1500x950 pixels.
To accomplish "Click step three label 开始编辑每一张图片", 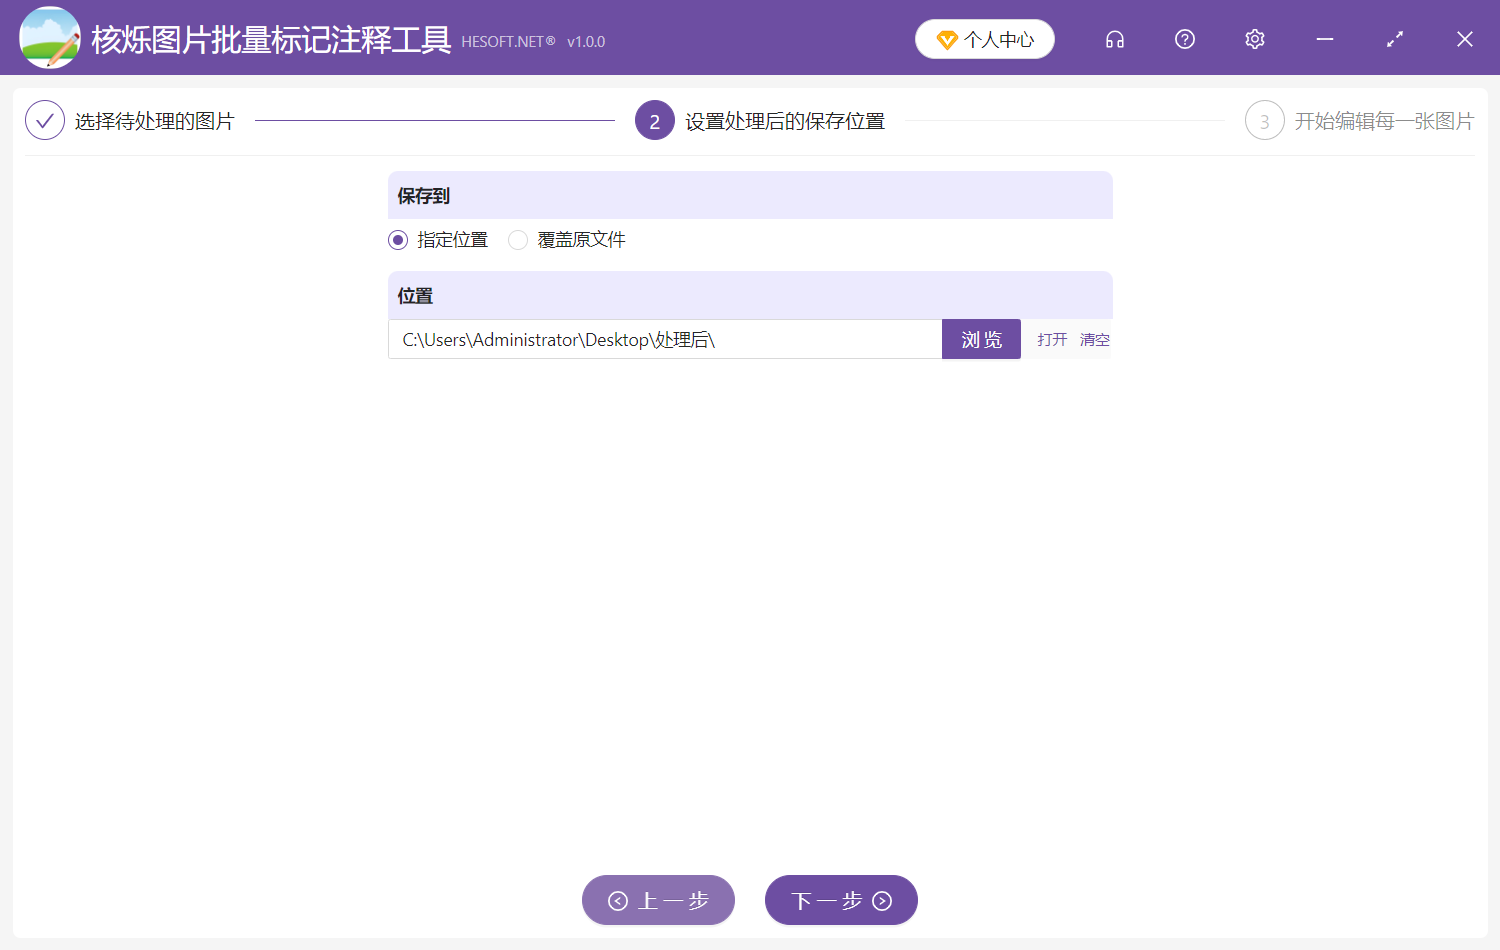I will point(1383,120).
